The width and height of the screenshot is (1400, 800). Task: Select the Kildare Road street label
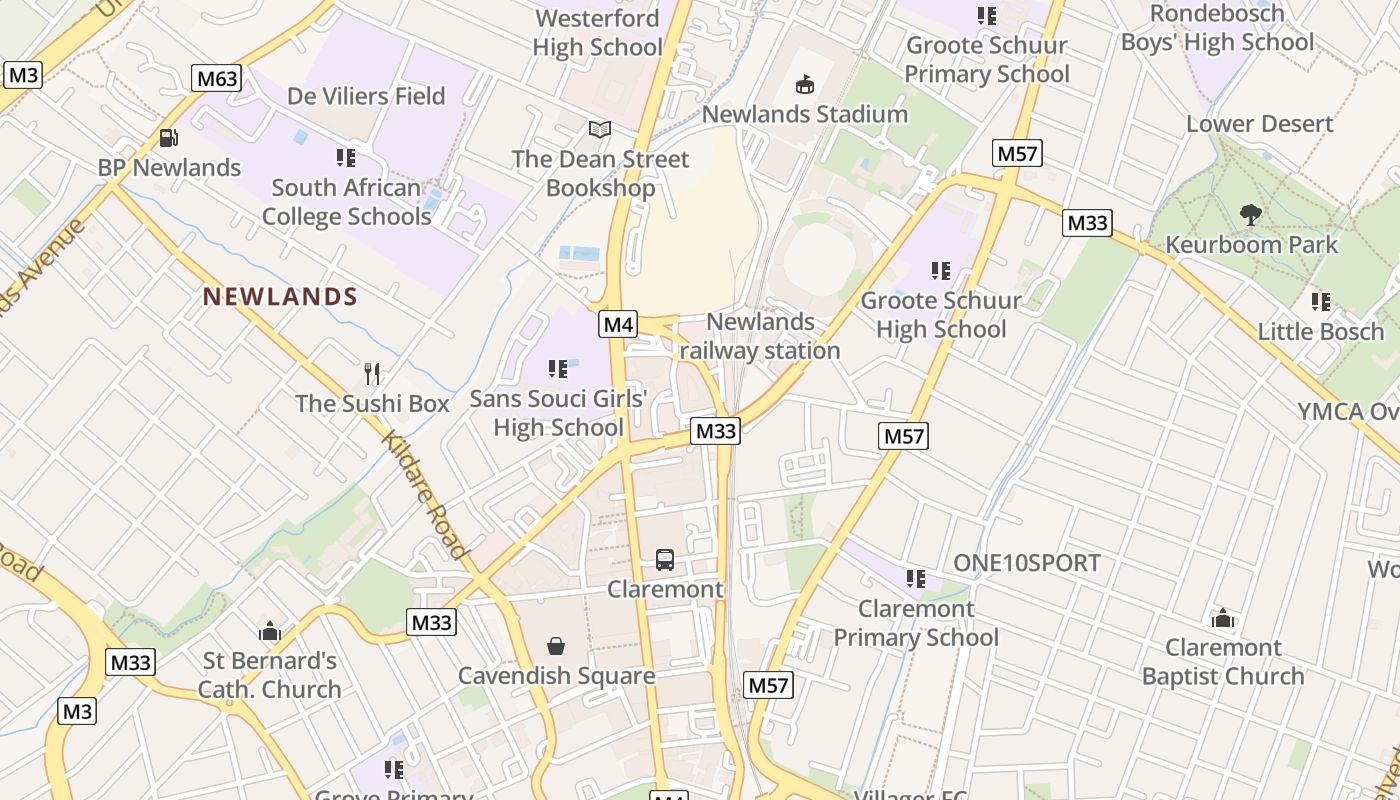click(426, 496)
